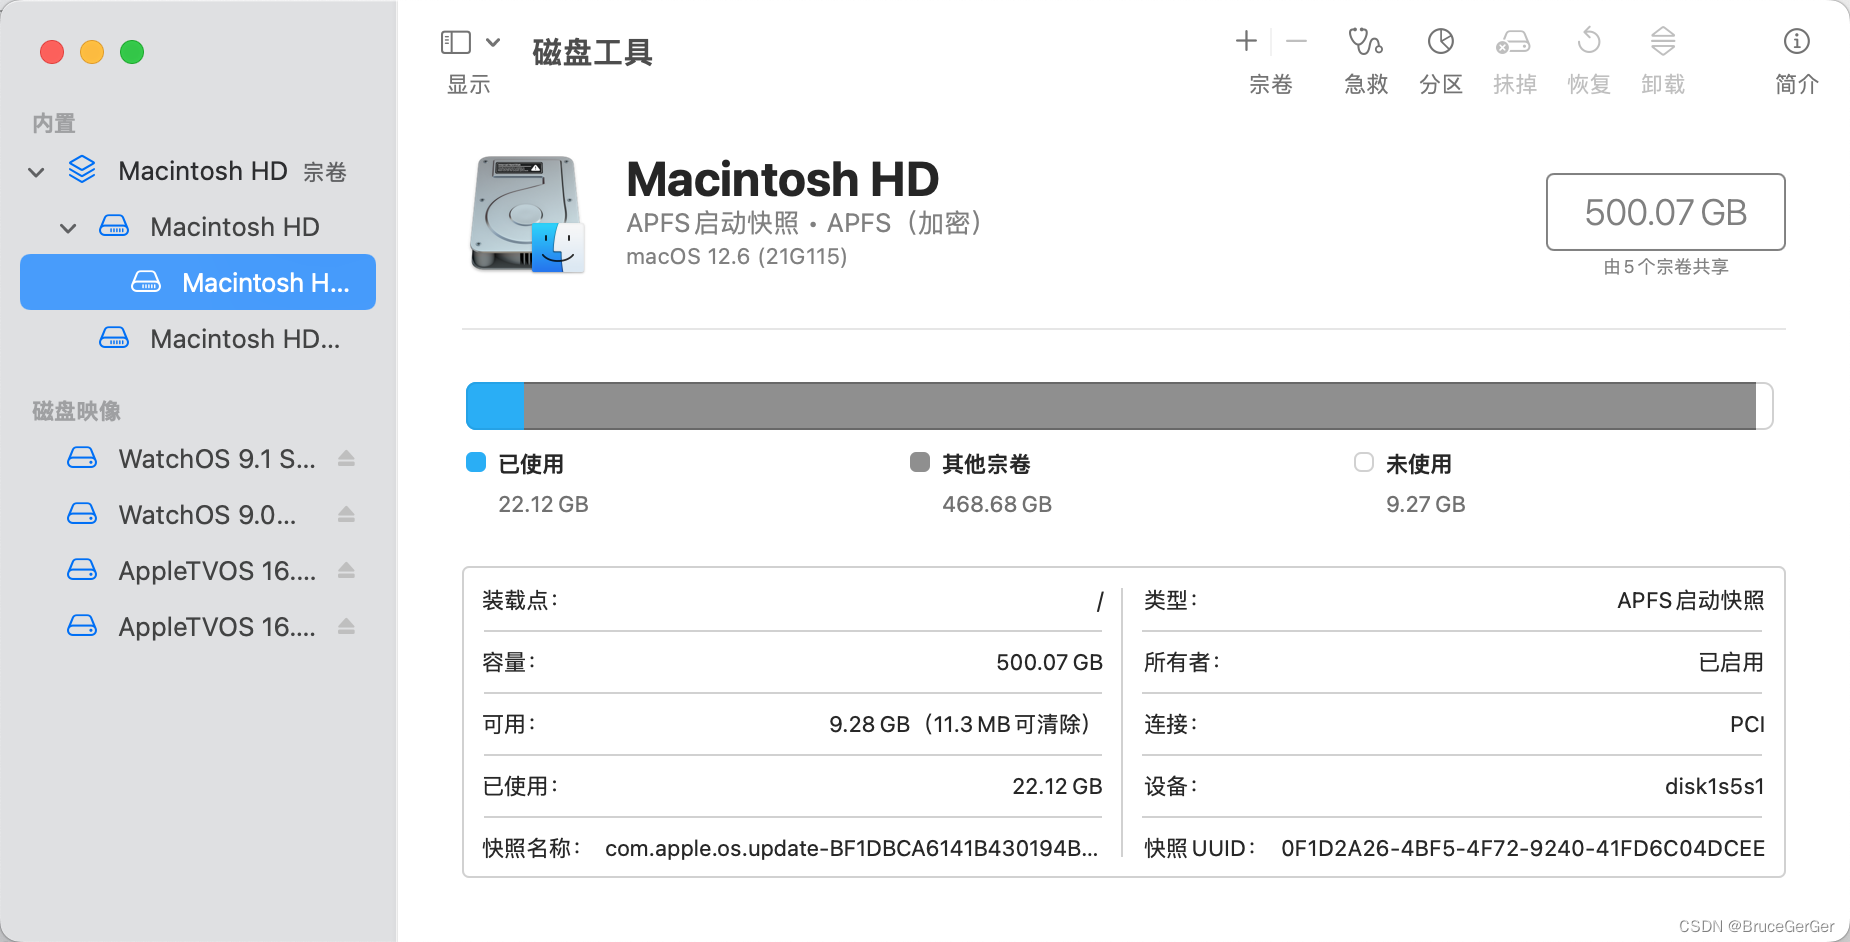This screenshot has height=942, width=1850.
Task: Add a volume with the plus icon
Action: pyautogui.click(x=1246, y=41)
